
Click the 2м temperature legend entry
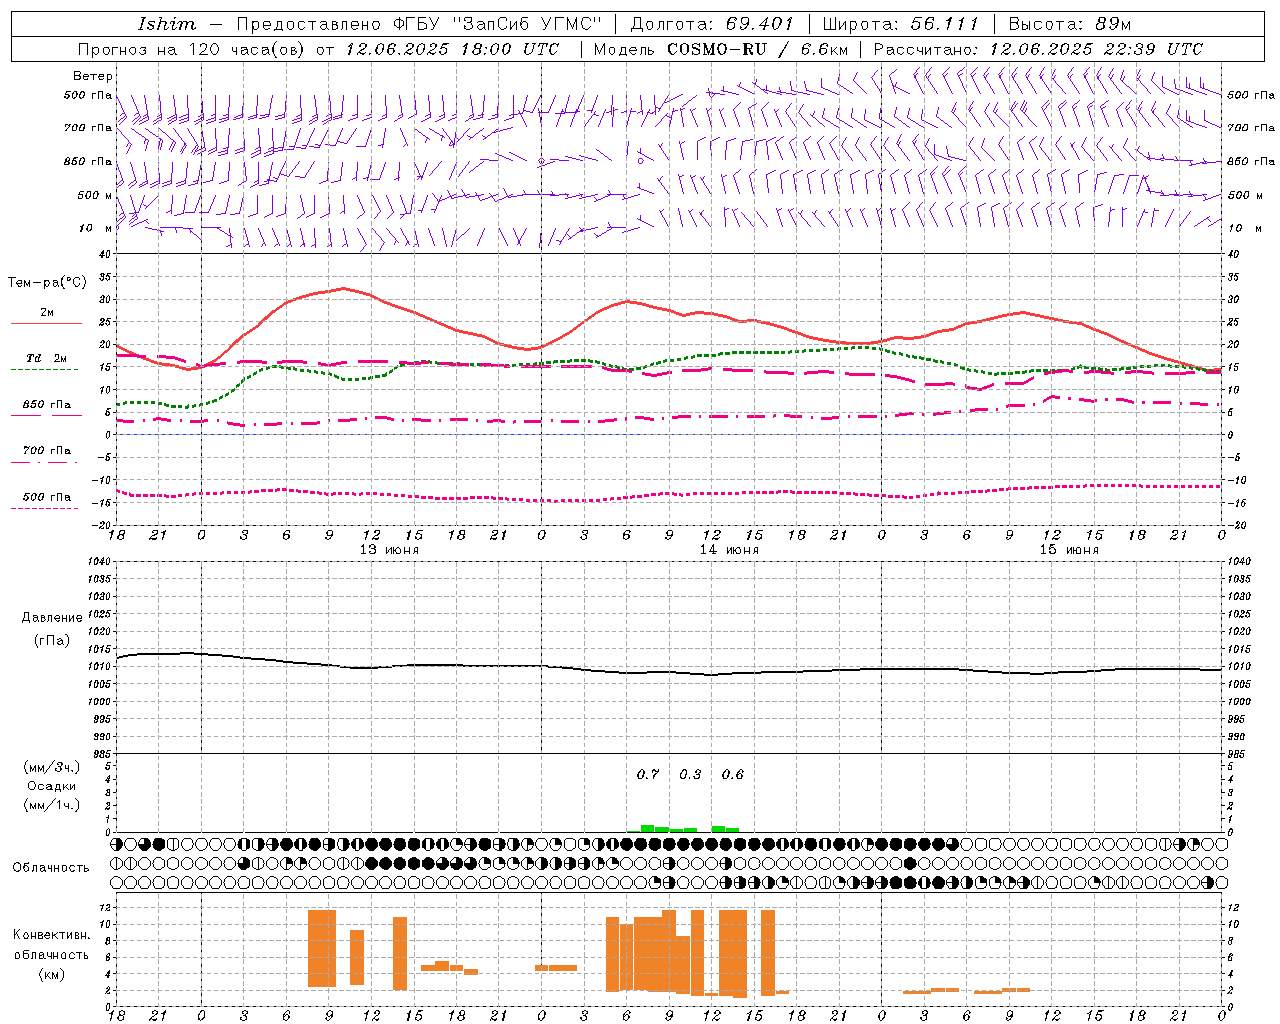pos(47,313)
